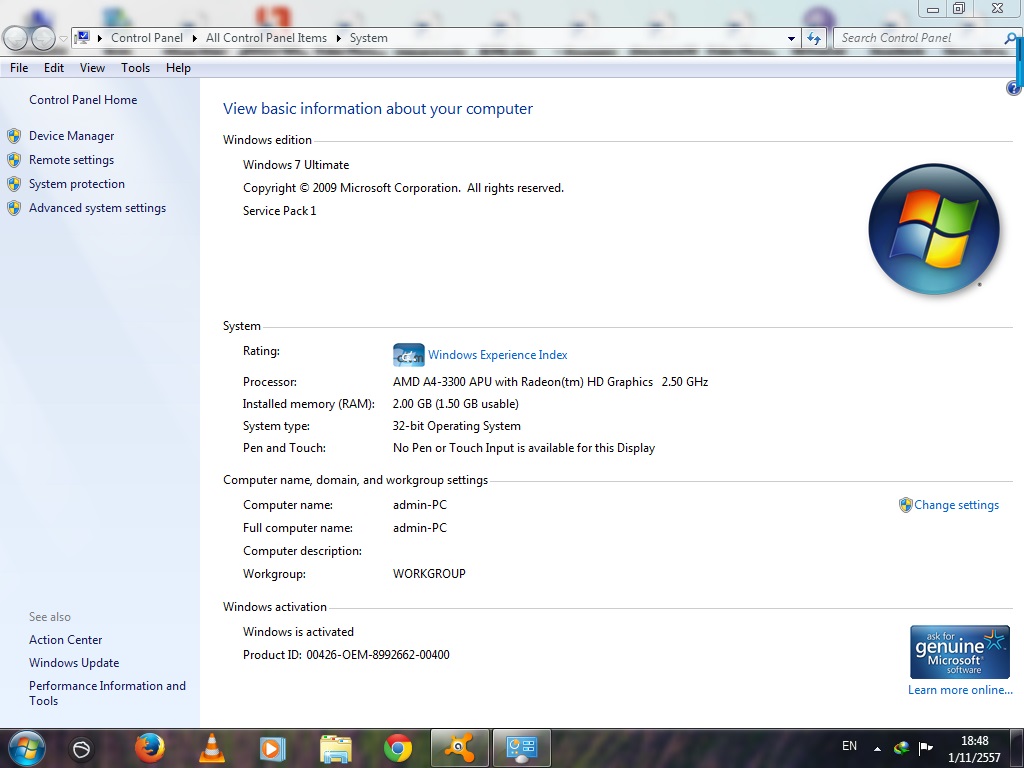Launch VLC media player from the taskbar
1024x768 pixels.
212,748
